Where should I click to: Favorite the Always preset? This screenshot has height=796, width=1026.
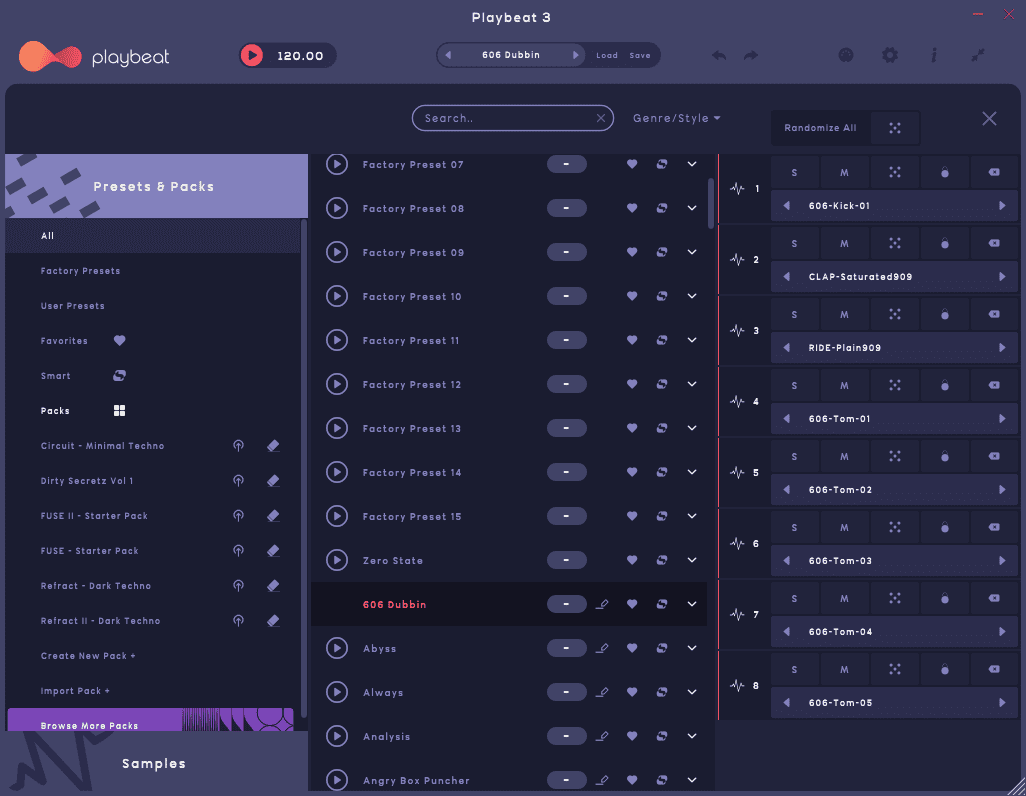pyautogui.click(x=632, y=692)
